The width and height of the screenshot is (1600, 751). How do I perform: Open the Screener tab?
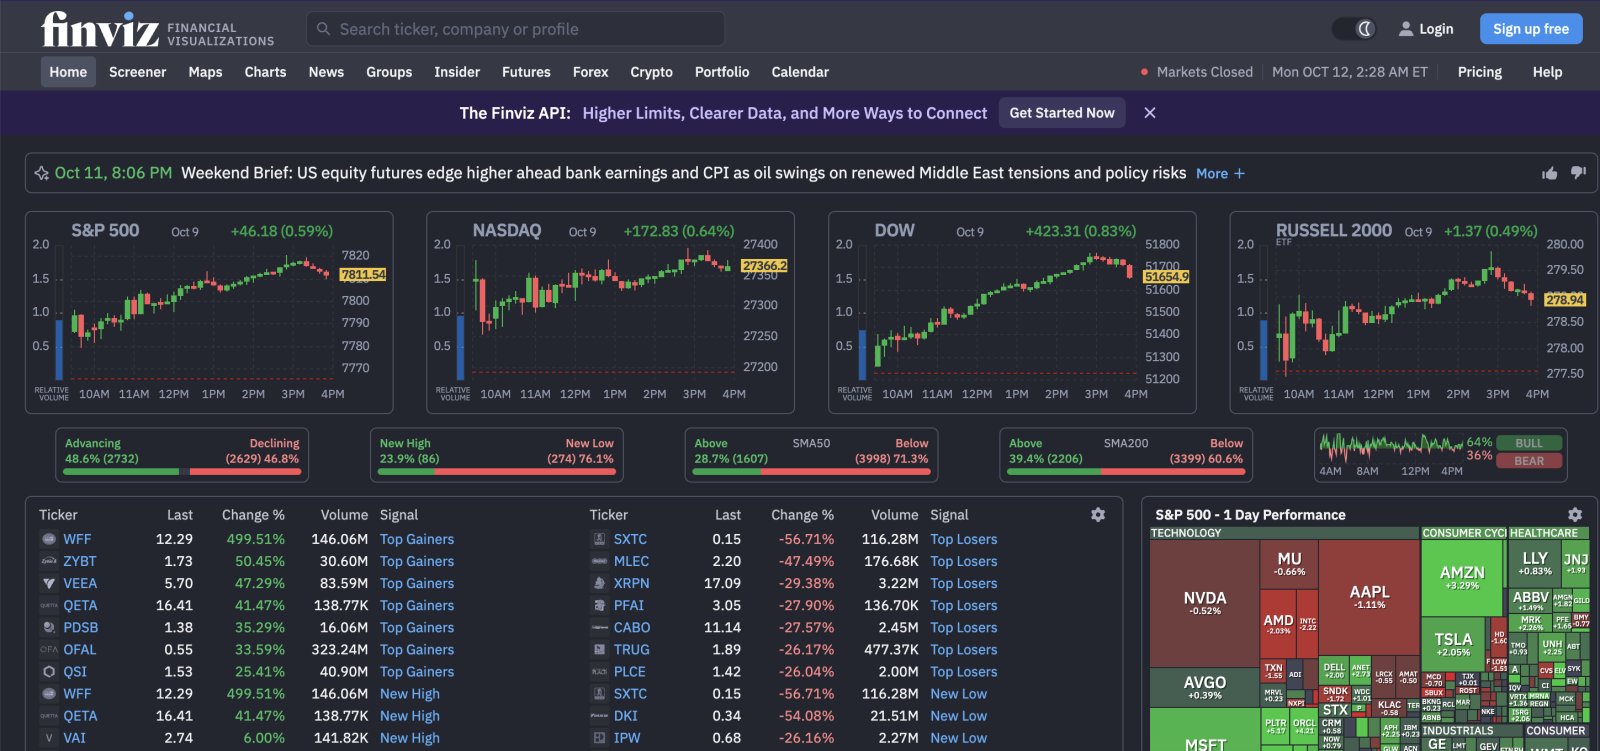coord(137,72)
